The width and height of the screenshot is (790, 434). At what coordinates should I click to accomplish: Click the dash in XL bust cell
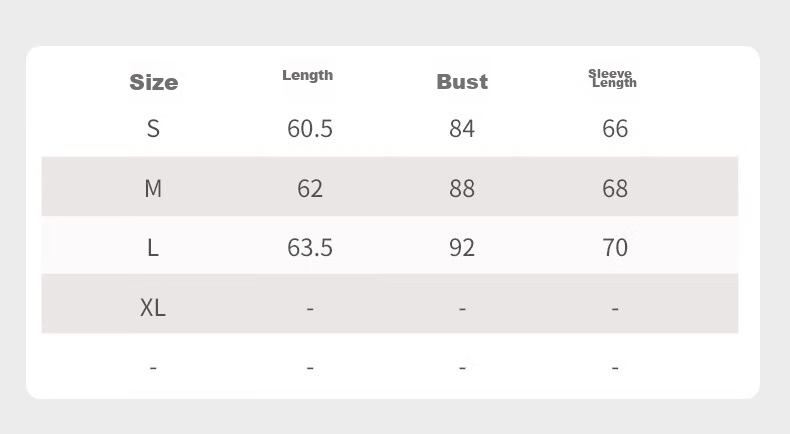[x=463, y=308]
